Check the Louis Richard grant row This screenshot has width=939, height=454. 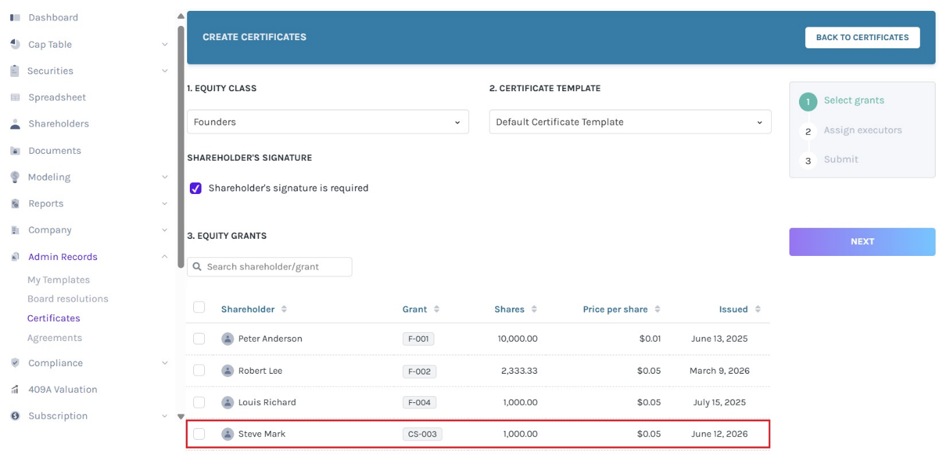click(x=199, y=402)
